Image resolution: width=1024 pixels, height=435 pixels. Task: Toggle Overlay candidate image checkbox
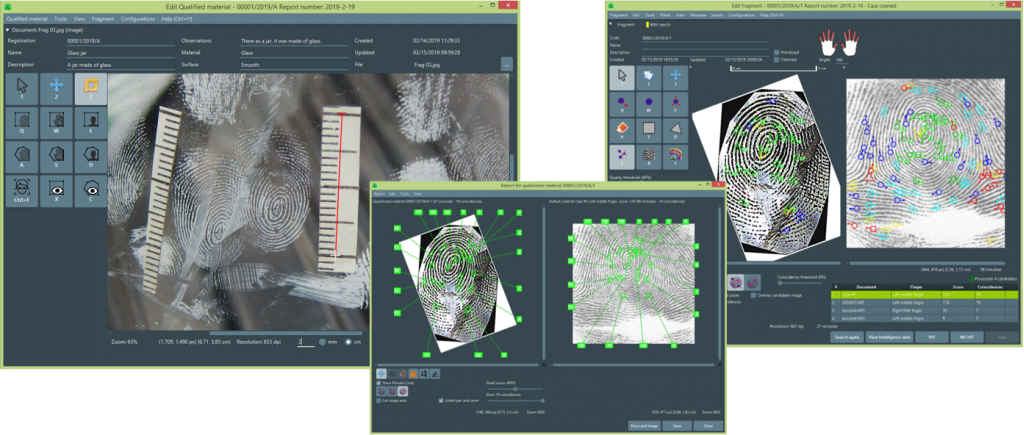pos(754,295)
